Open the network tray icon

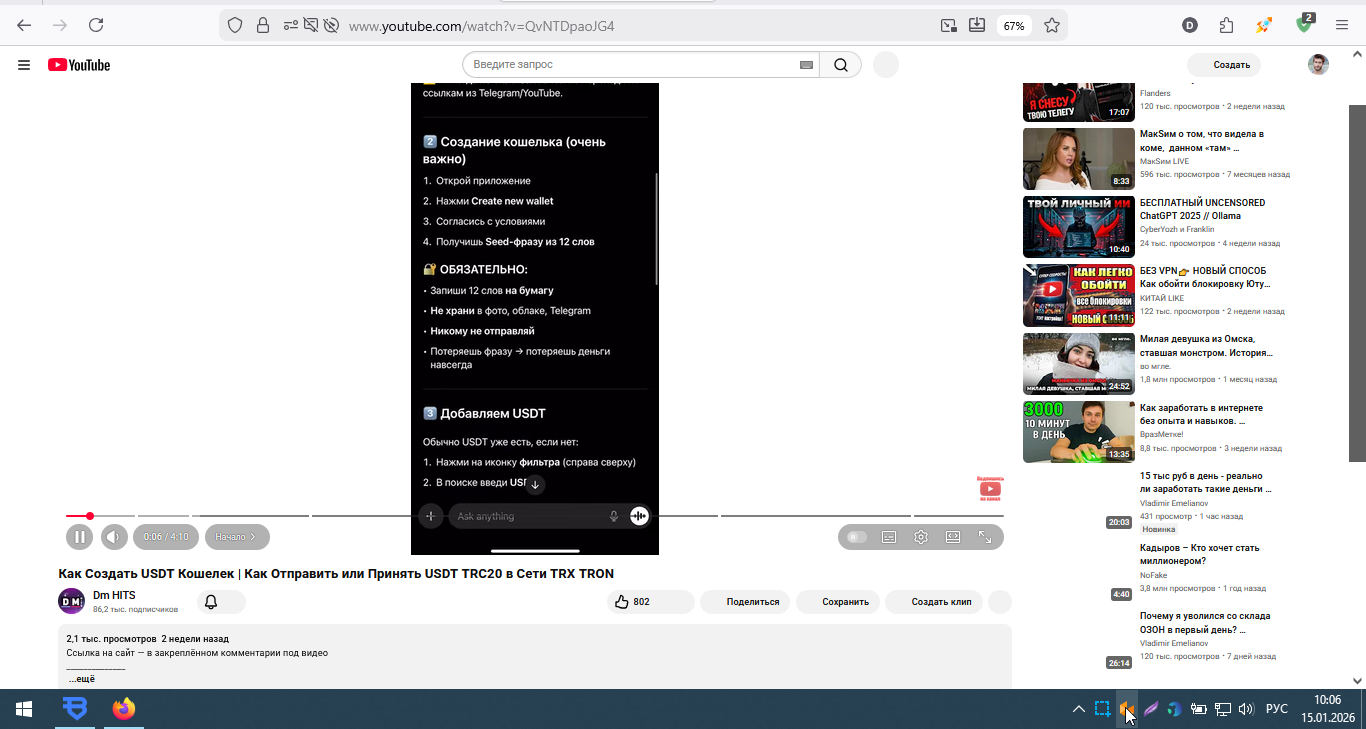click(1222, 709)
